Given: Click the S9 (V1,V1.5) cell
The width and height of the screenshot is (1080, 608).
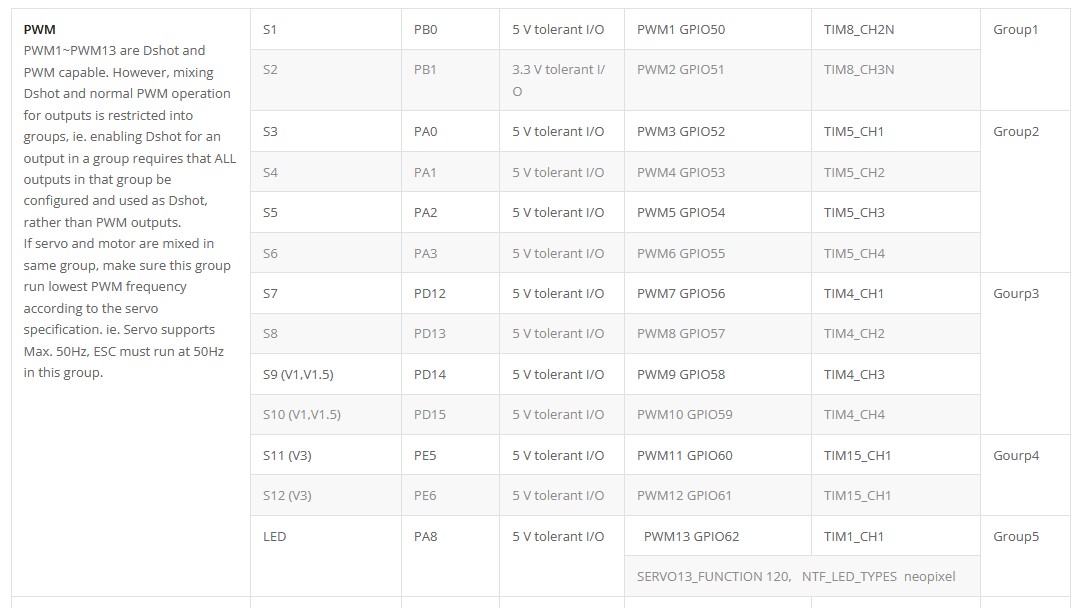Looking at the screenshot, I should pyautogui.click(x=326, y=375).
